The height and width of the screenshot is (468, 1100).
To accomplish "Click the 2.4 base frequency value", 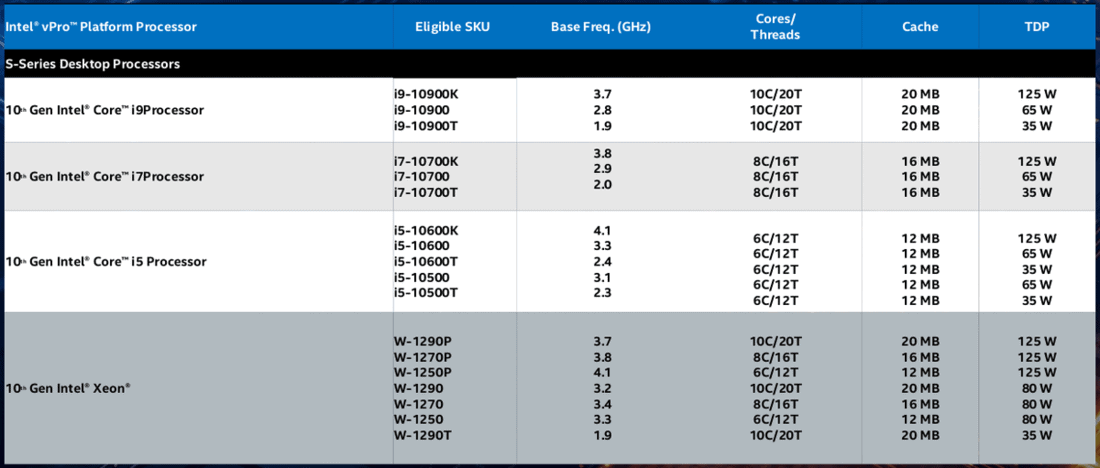I will click(603, 262).
